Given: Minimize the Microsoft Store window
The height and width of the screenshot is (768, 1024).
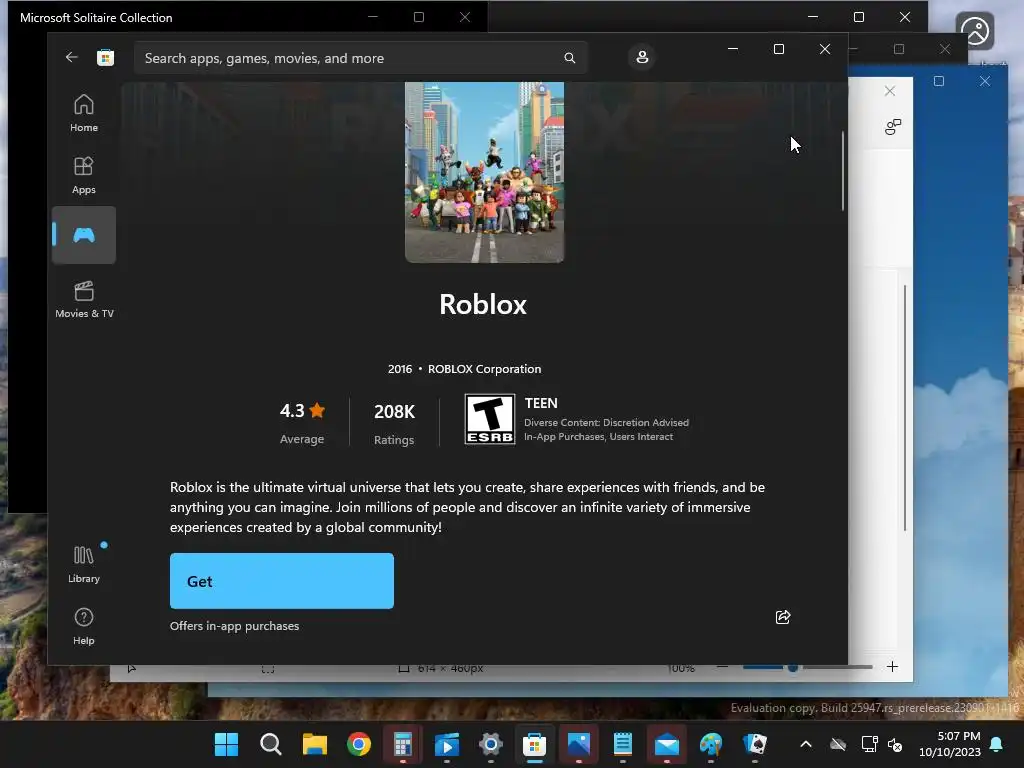Looking at the screenshot, I should point(733,49).
